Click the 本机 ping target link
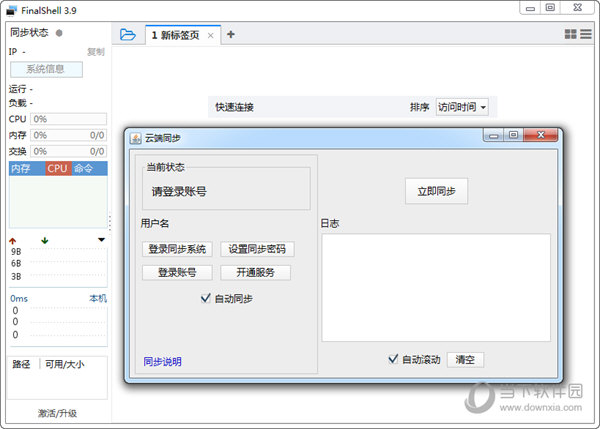The height and width of the screenshot is (429, 600). tap(98, 298)
